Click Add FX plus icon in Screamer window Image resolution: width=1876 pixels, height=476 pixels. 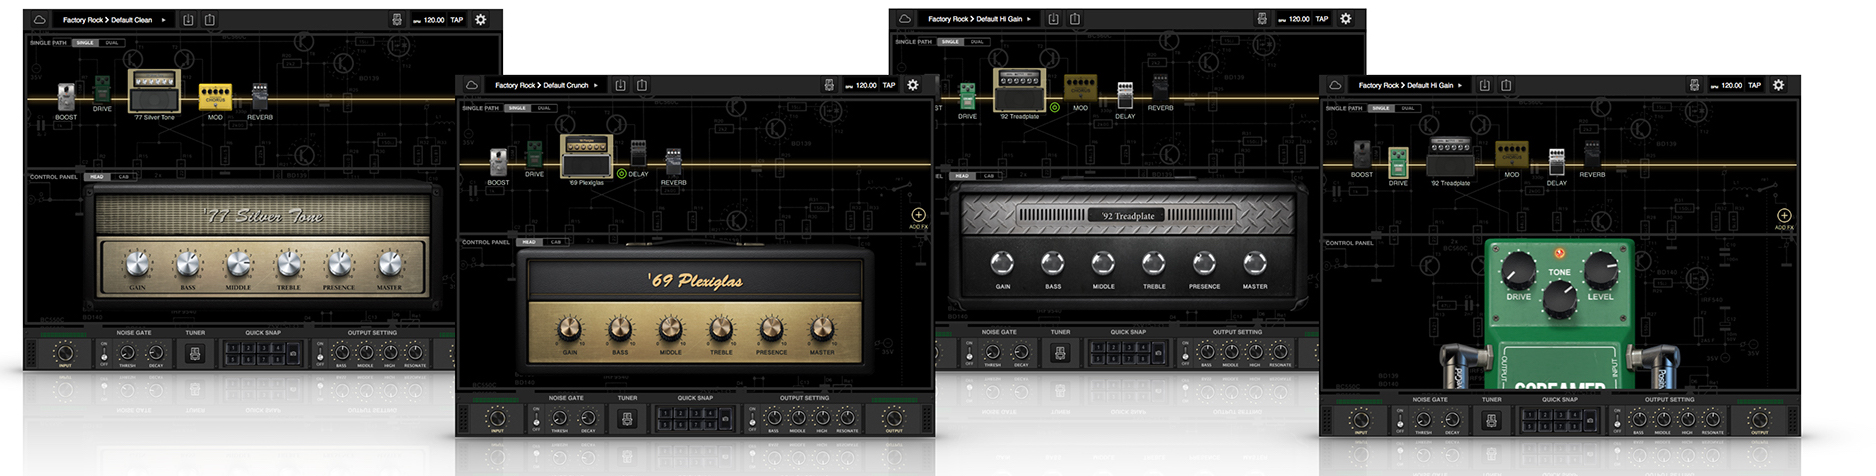click(1784, 216)
